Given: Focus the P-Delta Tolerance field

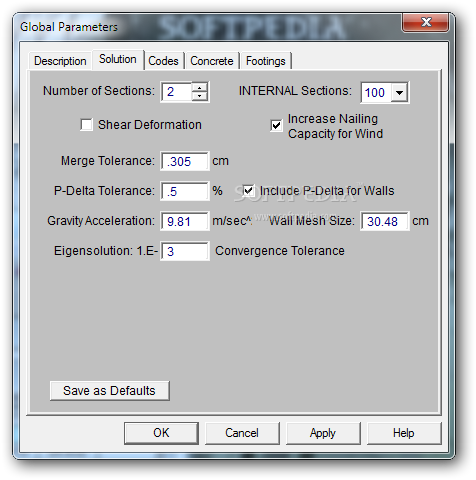Looking at the screenshot, I should pos(185,191).
